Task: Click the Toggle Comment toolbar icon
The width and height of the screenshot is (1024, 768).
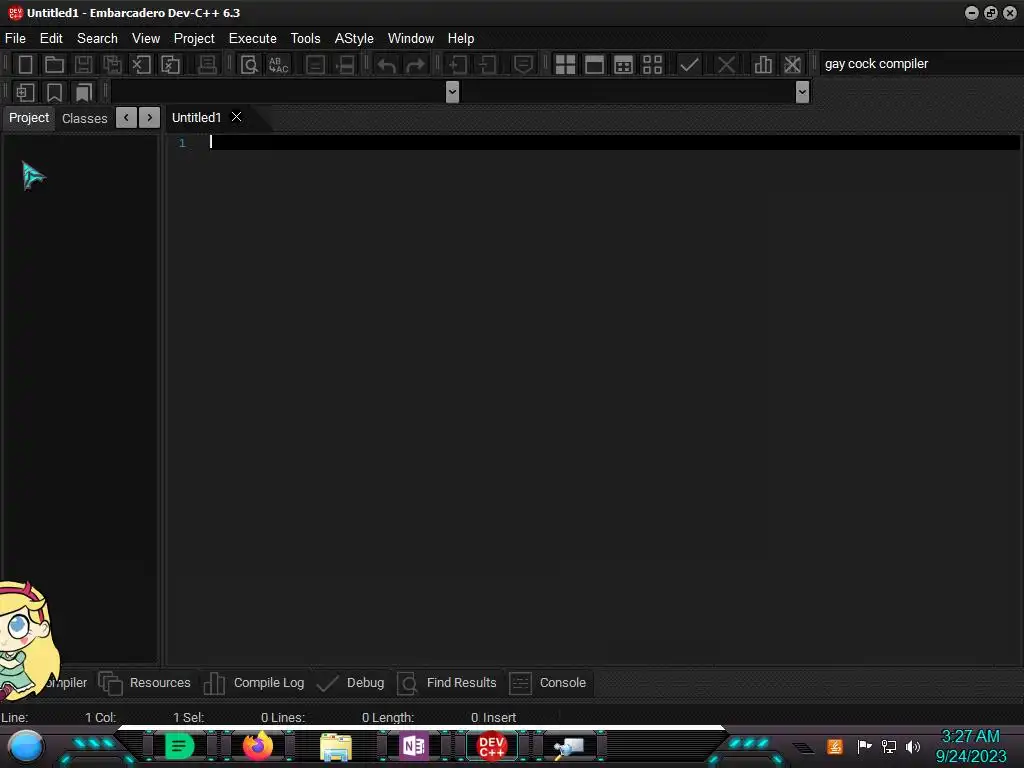Action: [523, 64]
